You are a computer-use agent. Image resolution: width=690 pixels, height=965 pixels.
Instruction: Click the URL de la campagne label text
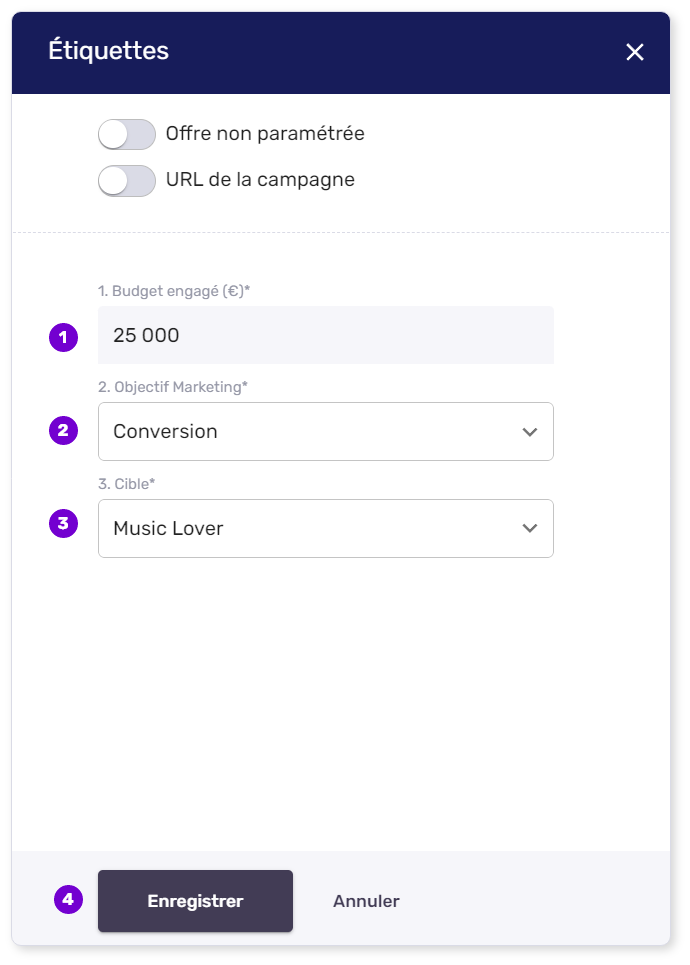260,181
